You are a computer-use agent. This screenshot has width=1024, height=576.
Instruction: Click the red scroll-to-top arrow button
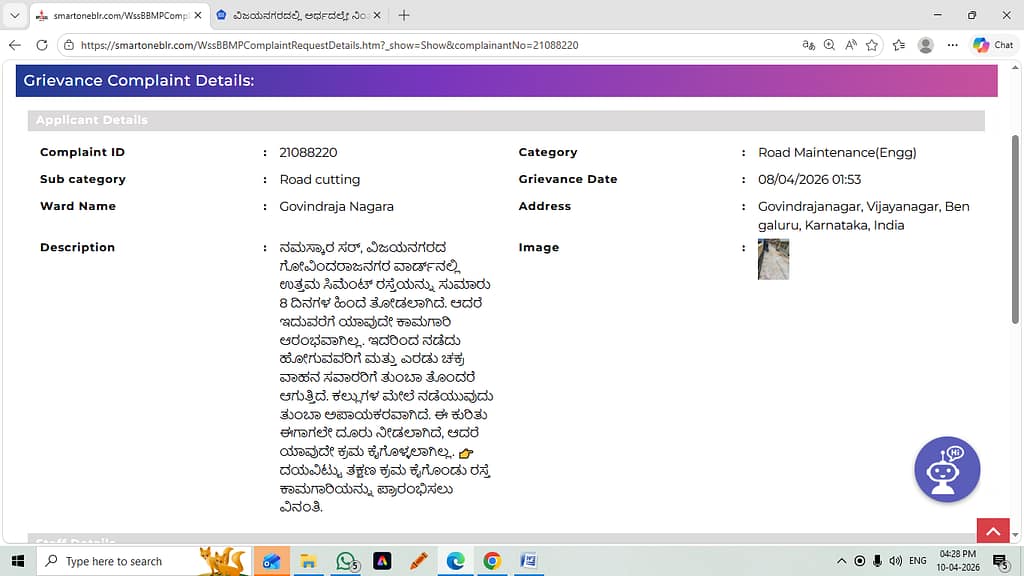coord(993,532)
